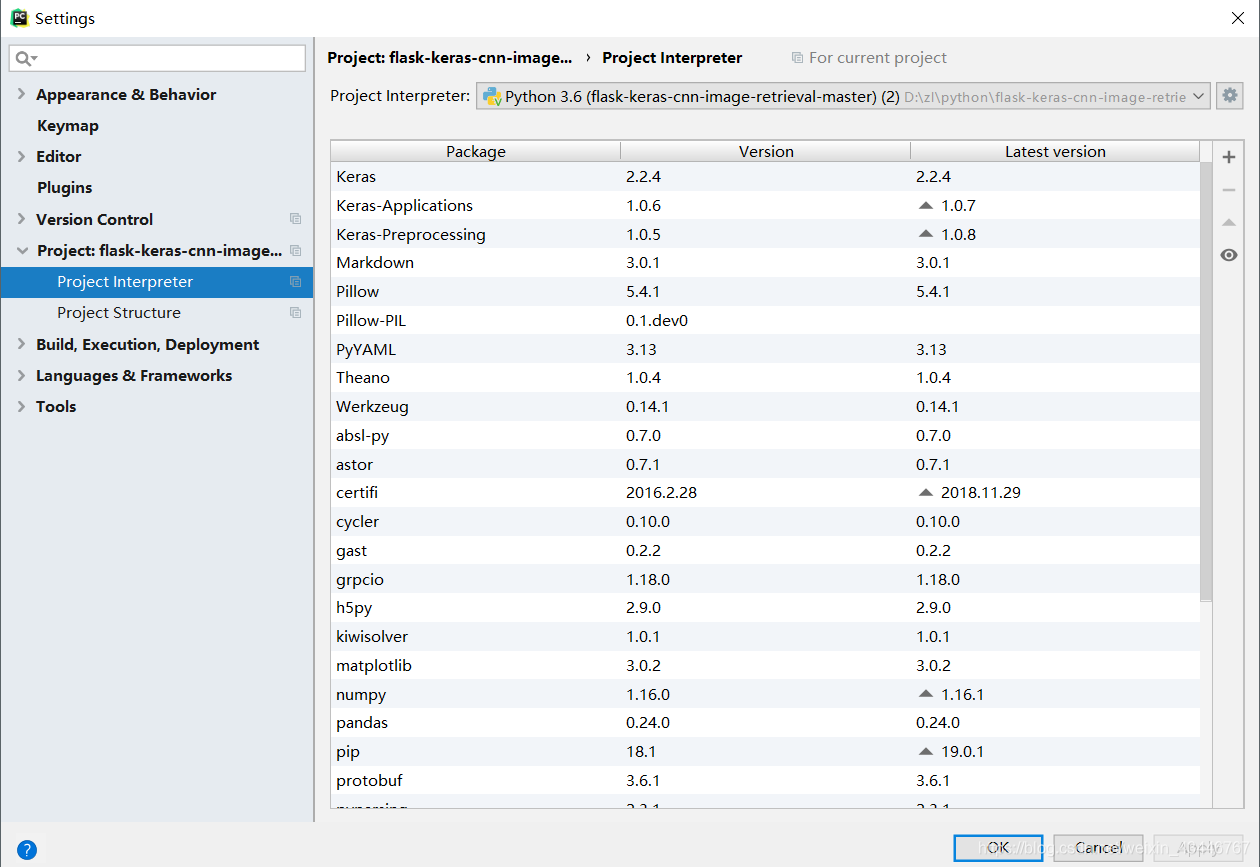Click the install package plus icon

1229,157
